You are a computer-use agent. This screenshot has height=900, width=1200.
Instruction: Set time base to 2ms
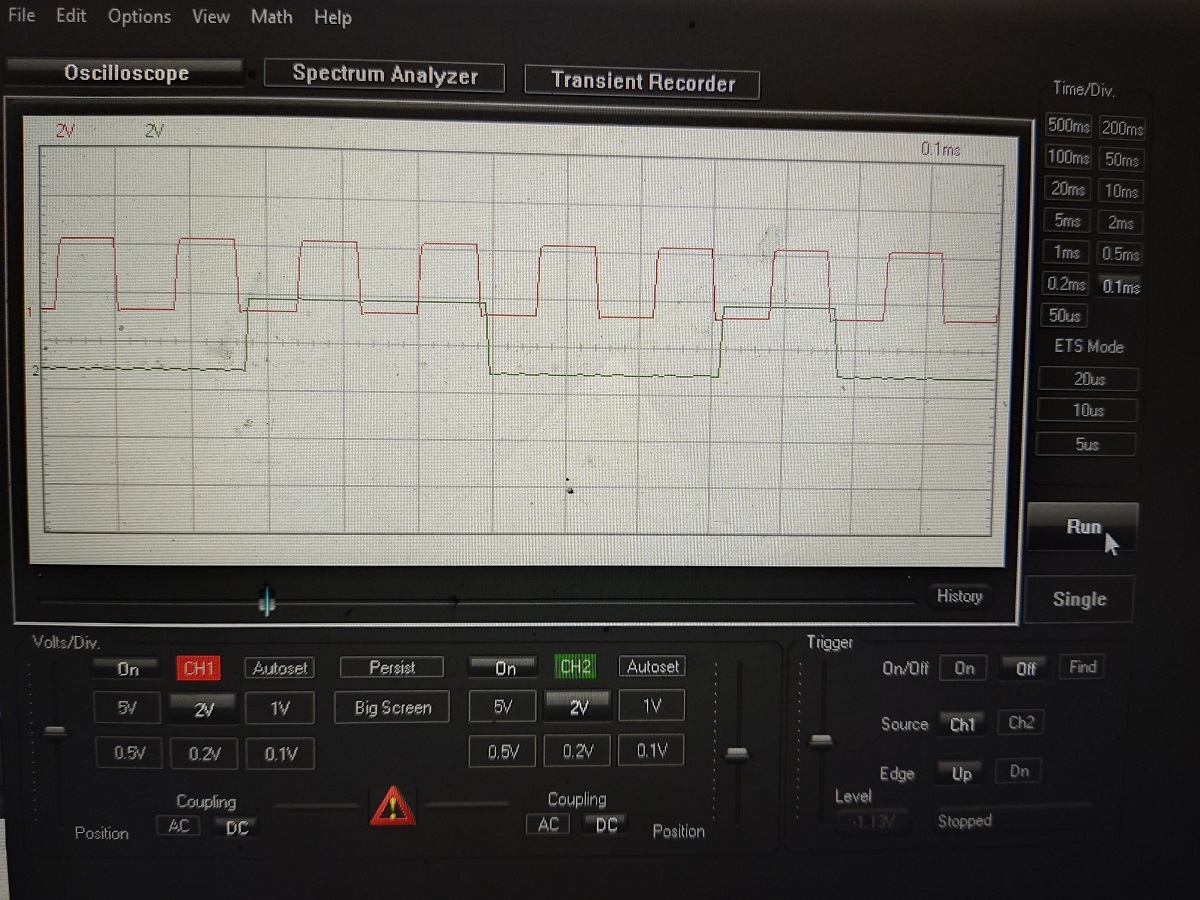(1120, 222)
